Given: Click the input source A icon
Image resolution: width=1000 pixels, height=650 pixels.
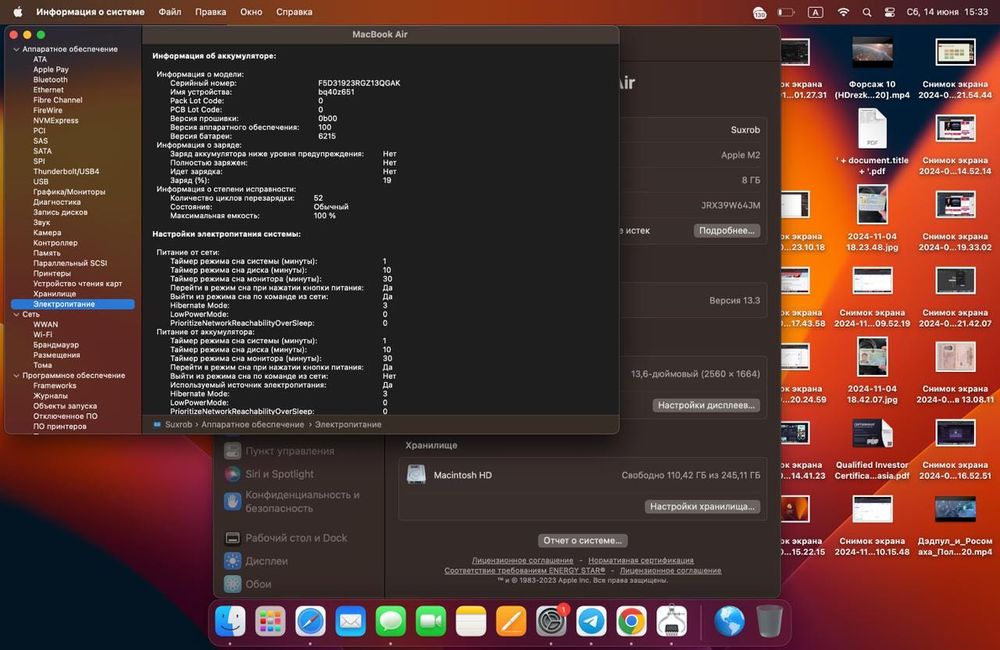Looking at the screenshot, I should tap(815, 12).
